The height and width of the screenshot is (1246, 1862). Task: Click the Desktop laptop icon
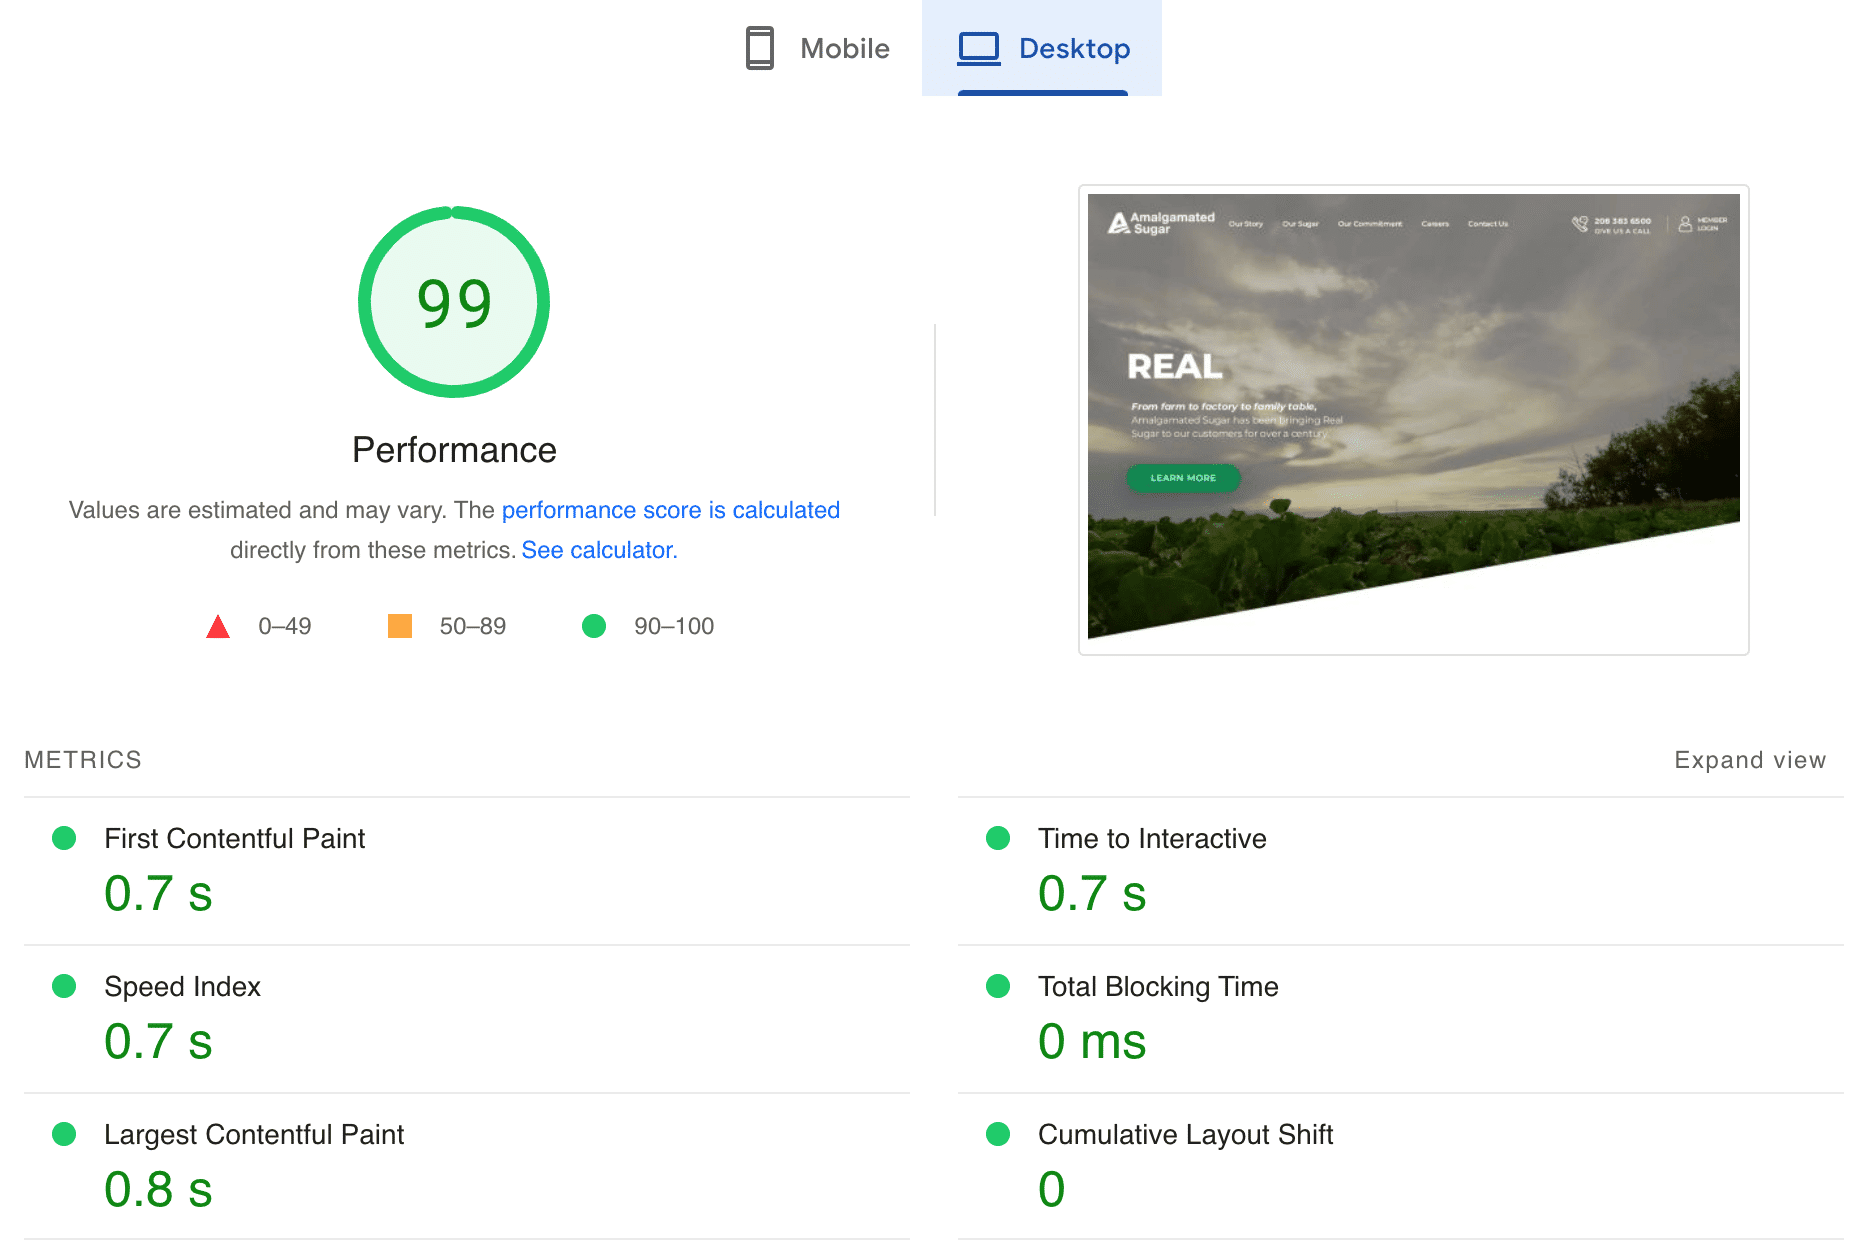pos(980,47)
